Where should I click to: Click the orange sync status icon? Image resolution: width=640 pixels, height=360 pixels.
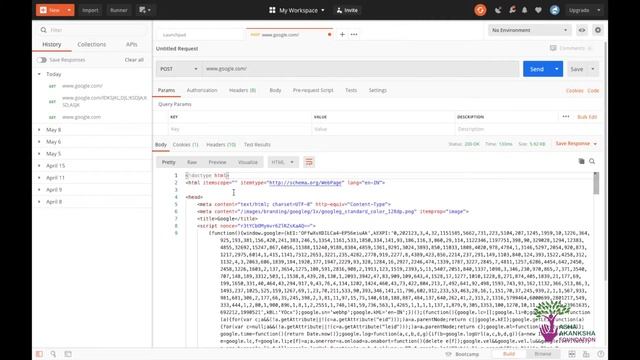pos(480,10)
